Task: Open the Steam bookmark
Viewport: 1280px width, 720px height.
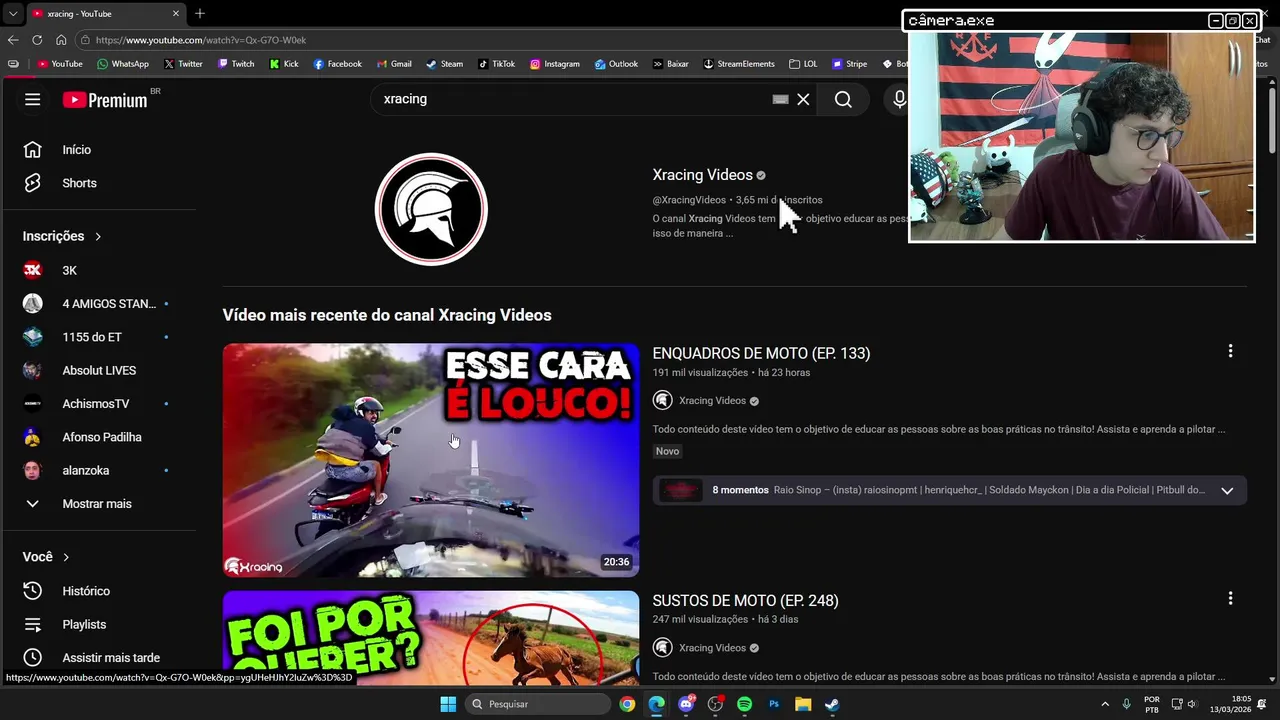Action: click(445, 63)
